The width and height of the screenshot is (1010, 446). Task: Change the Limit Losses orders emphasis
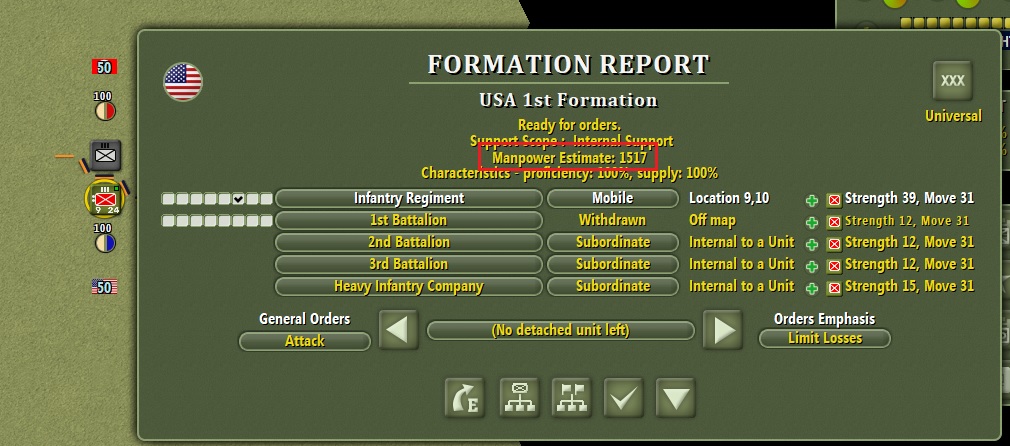pos(824,338)
